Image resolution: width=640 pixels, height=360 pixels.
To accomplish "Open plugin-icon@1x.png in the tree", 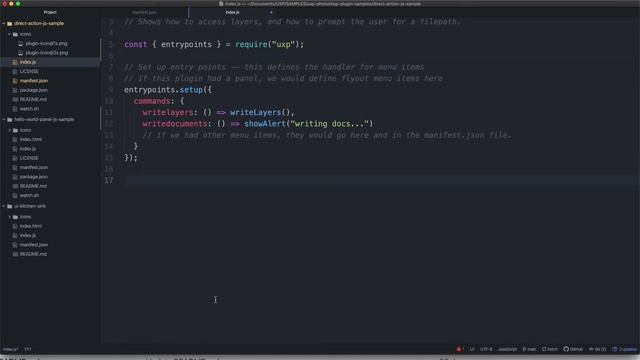I will pyautogui.click(x=46, y=43).
